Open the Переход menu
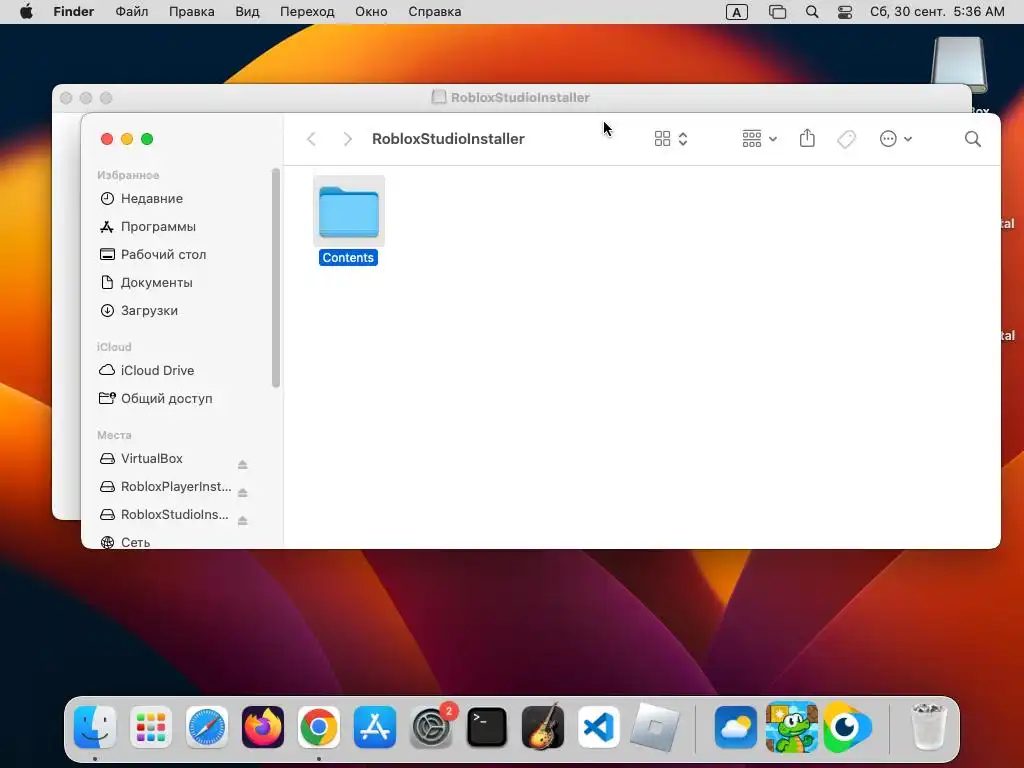 [307, 12]
